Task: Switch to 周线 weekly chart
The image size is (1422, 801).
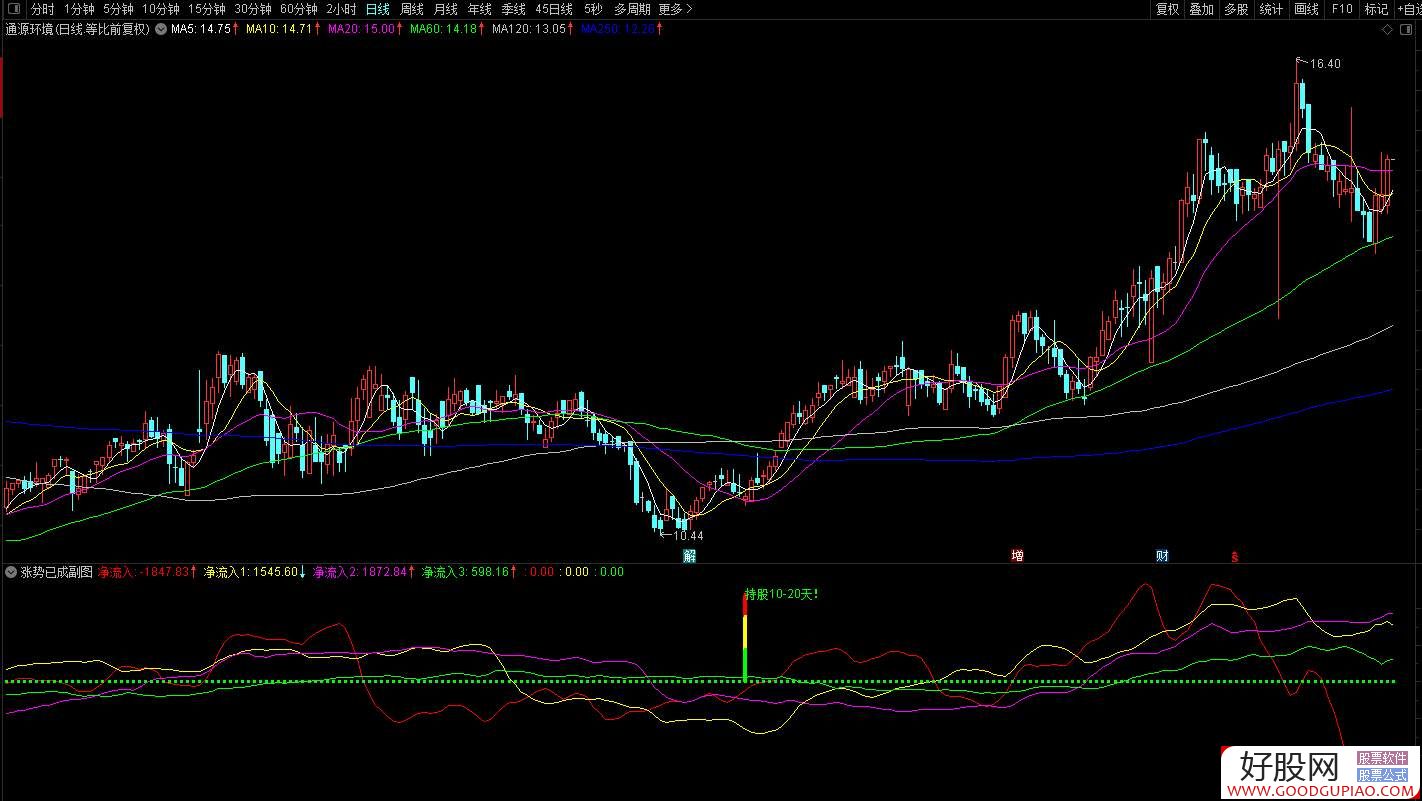Action: (411, 9)
